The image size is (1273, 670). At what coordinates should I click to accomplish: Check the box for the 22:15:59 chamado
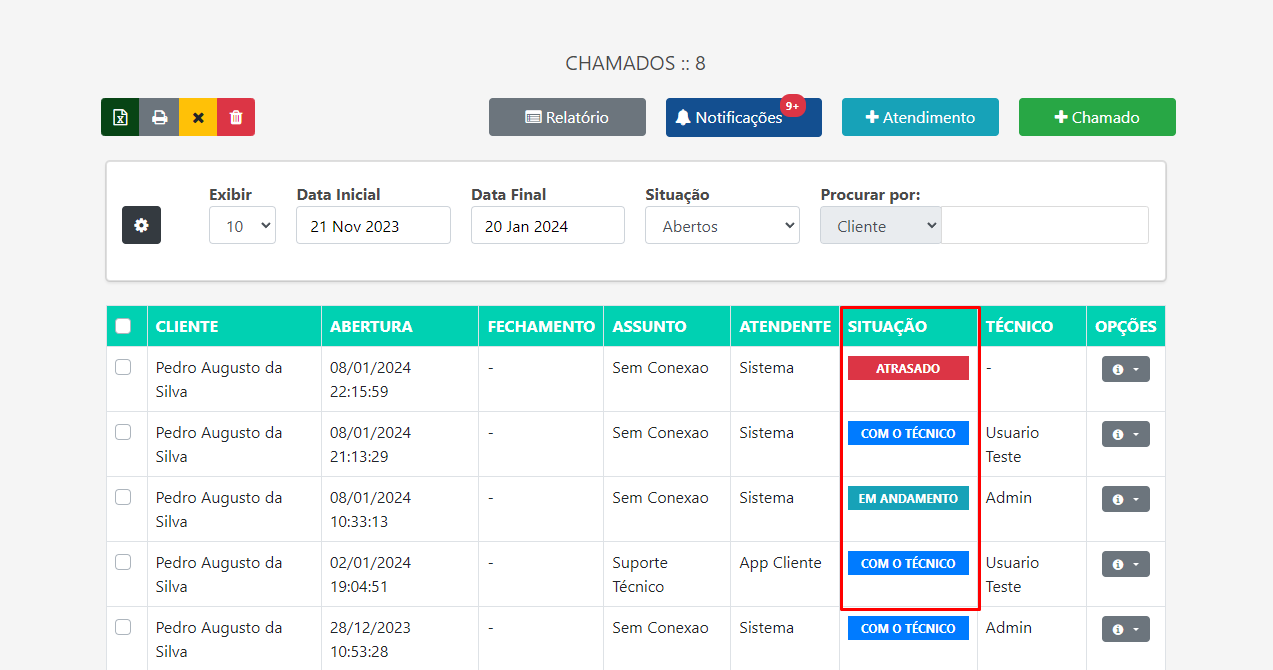123,367
